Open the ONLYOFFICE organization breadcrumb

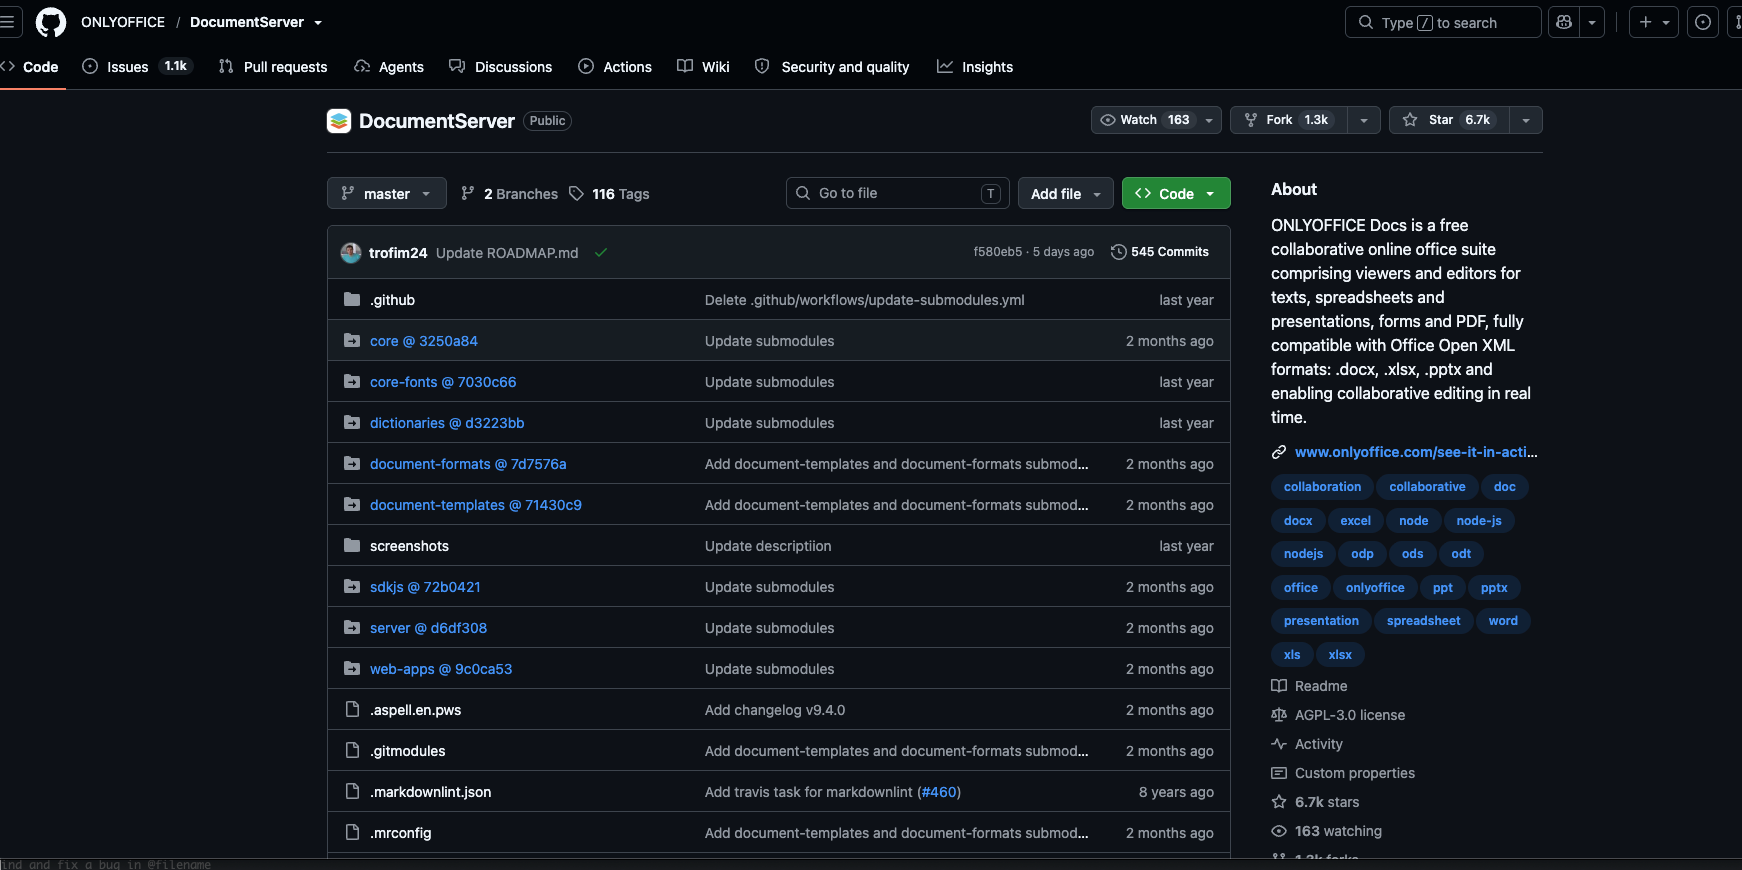123,22
